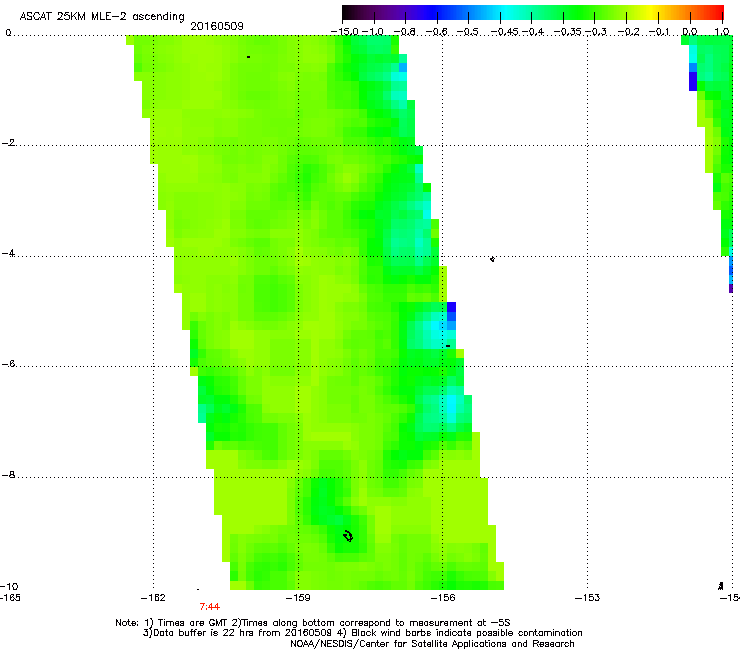Click the colorbar label -15.0

tap(345, 32)
